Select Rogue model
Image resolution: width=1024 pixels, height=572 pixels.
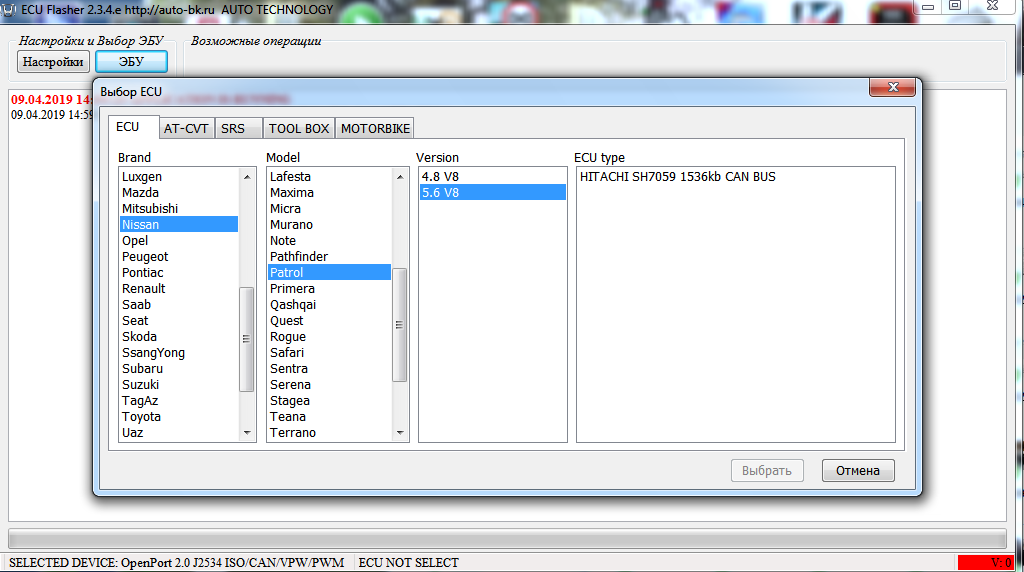(329, 336)
